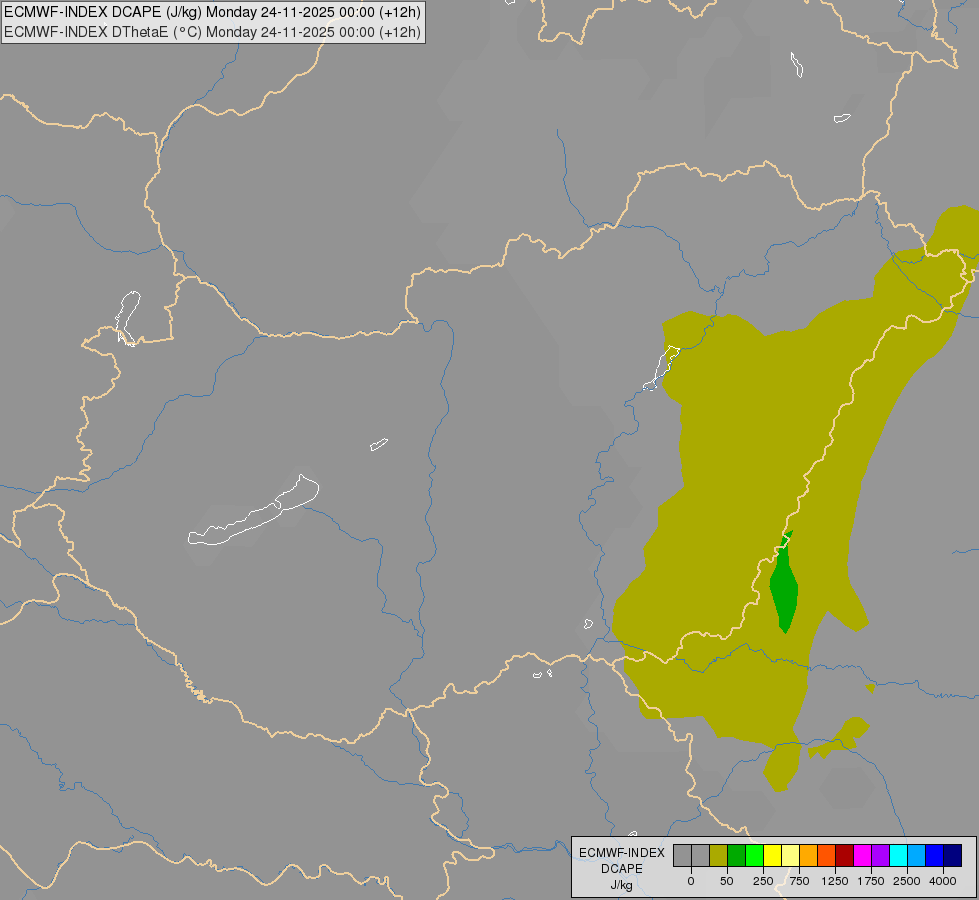Click the cyan legend swatch
This screenshot has width=979, height=900.
click(898, 856)
